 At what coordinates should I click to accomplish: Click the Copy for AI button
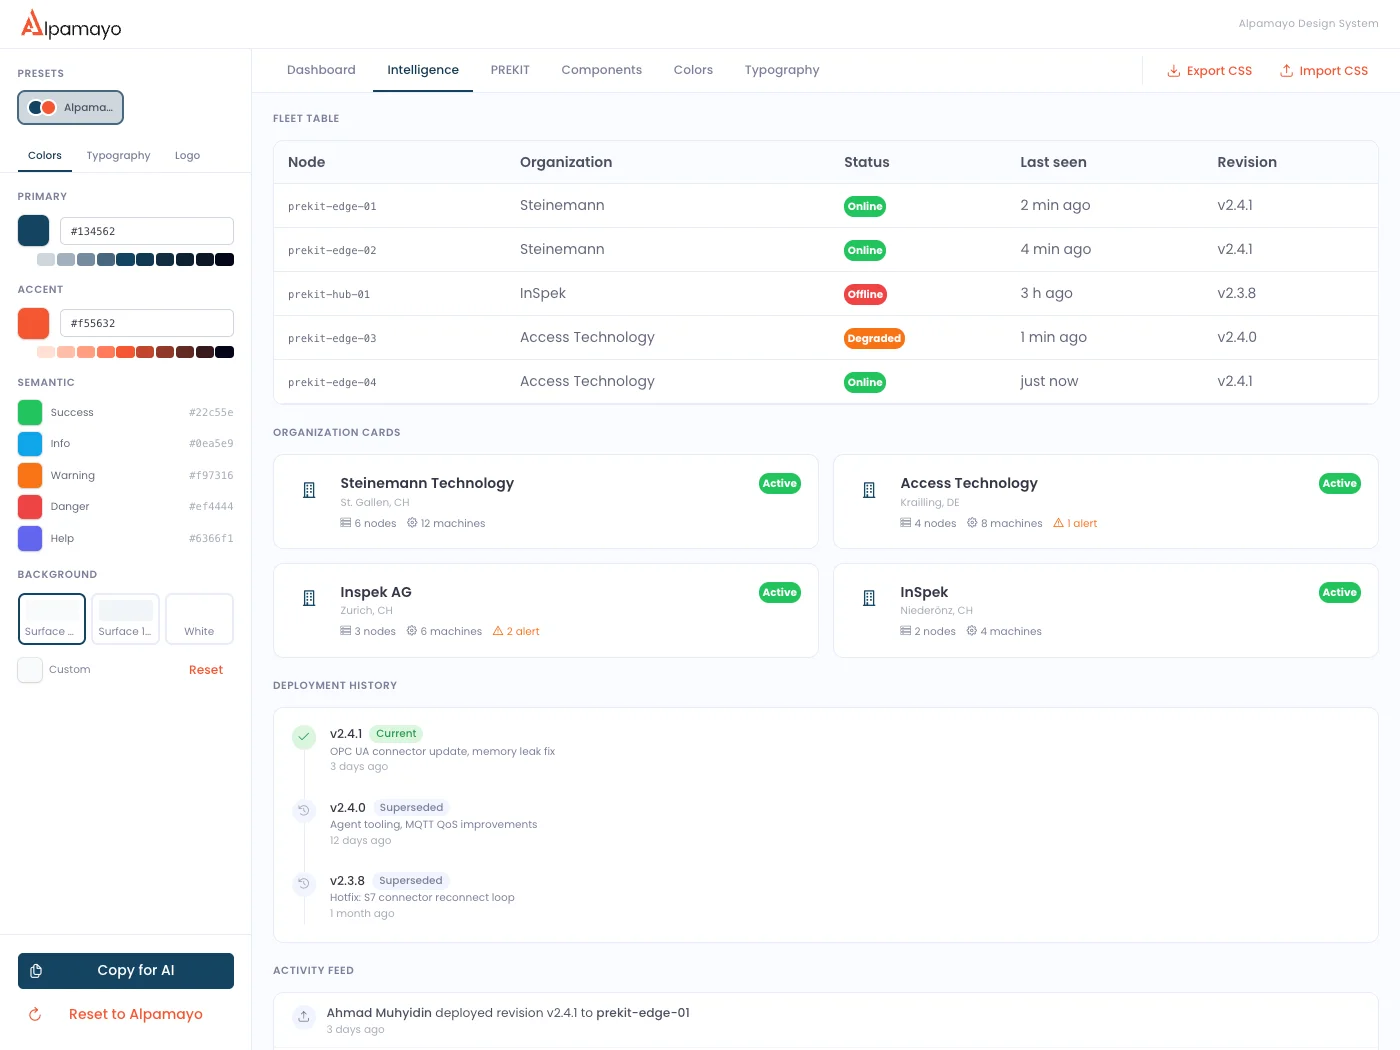[x=126, y=971]
